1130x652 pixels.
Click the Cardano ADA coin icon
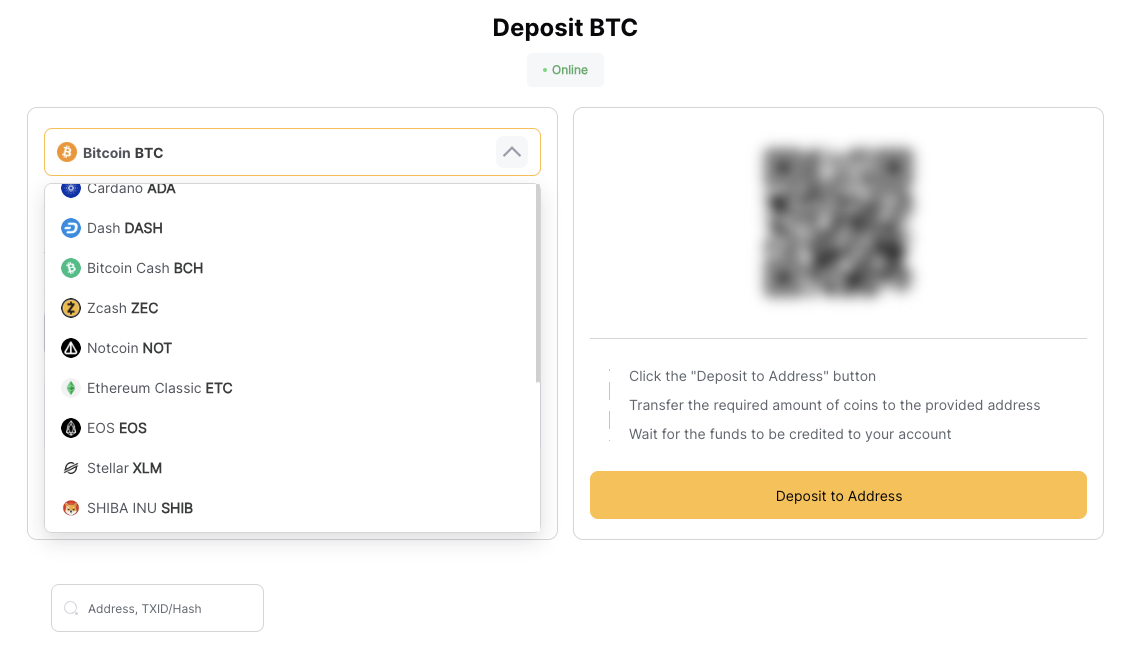(69, 188)
